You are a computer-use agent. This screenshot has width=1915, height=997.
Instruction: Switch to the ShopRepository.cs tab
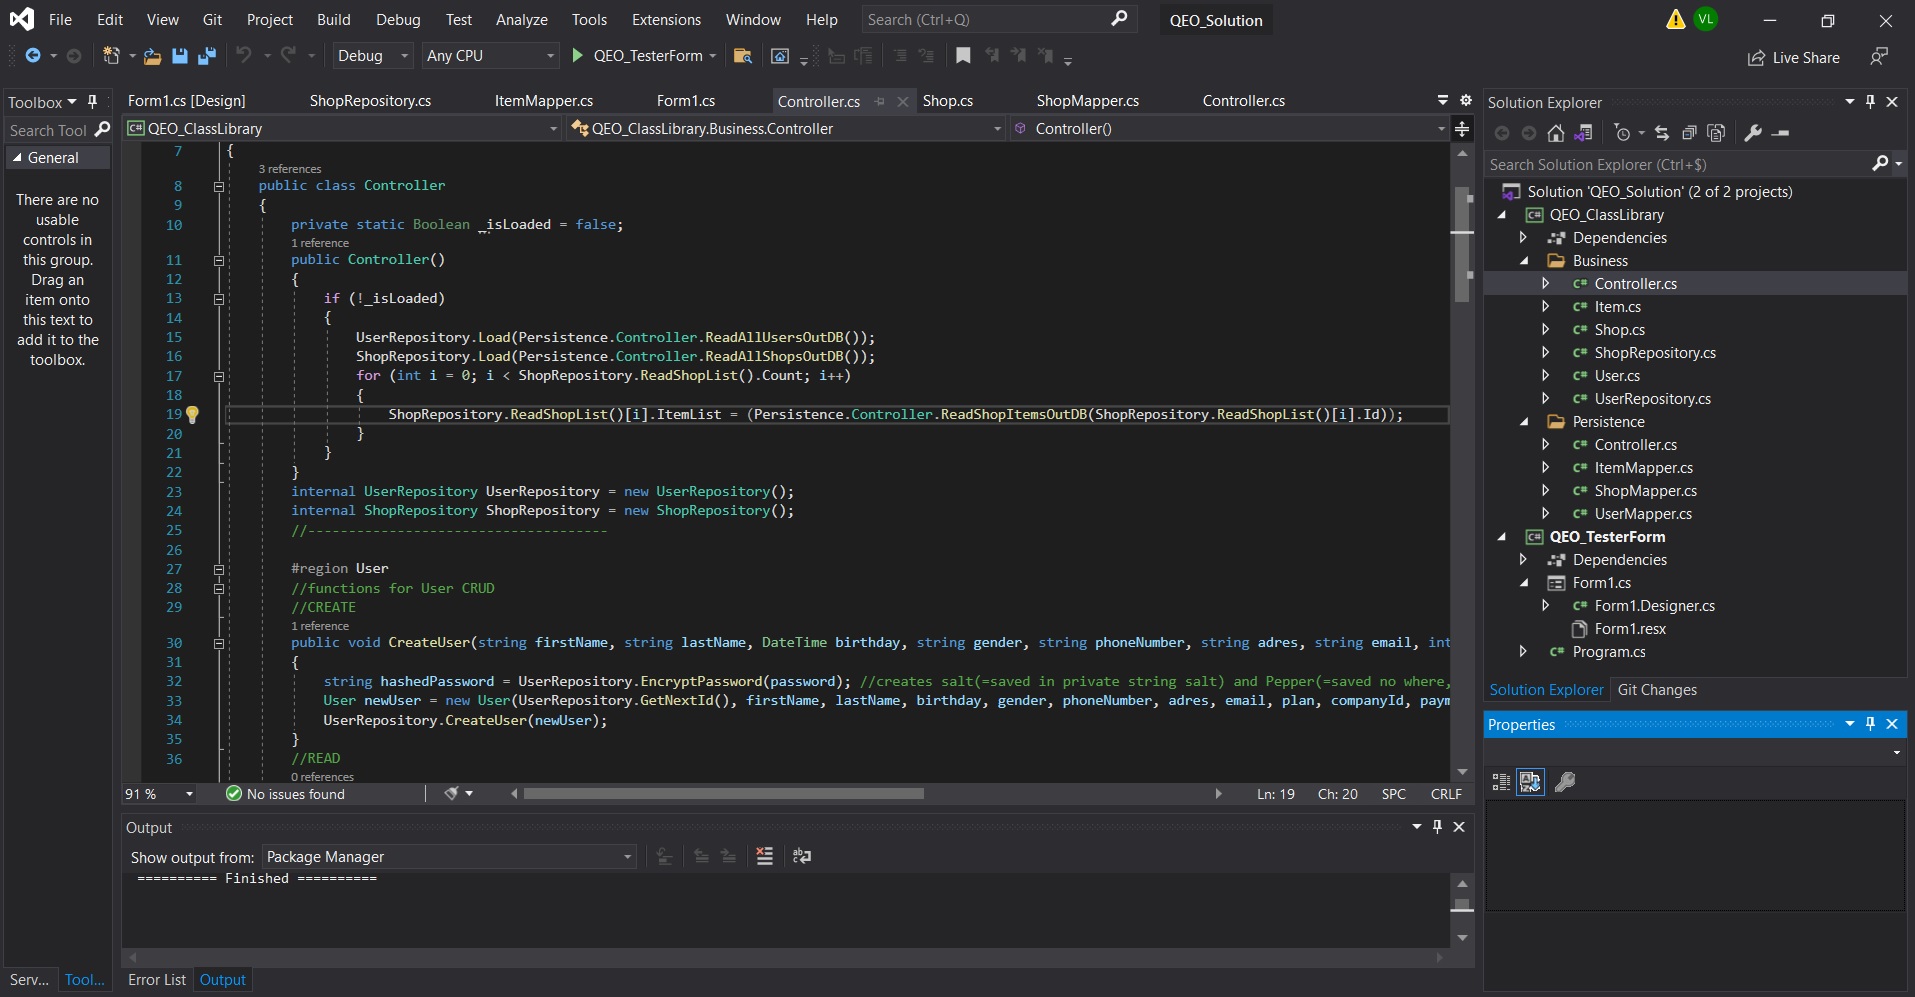tap(370, 101)
